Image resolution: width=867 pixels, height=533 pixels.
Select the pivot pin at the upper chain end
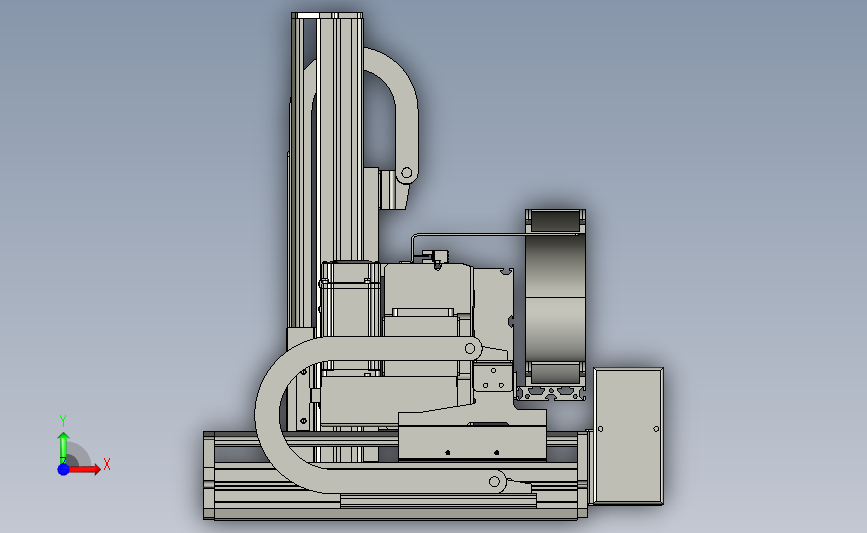click(x=406, y=173)
